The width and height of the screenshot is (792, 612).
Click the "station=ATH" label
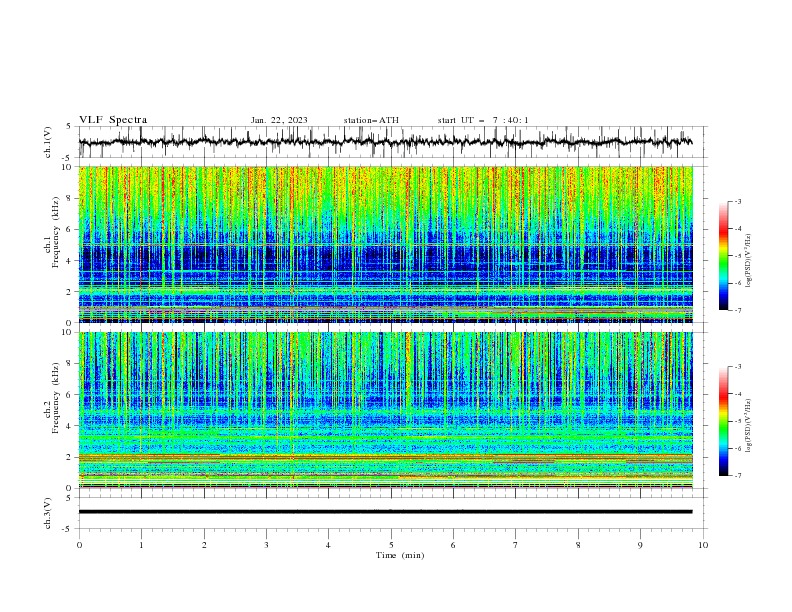pyautogui.click(x=371, y=120)
